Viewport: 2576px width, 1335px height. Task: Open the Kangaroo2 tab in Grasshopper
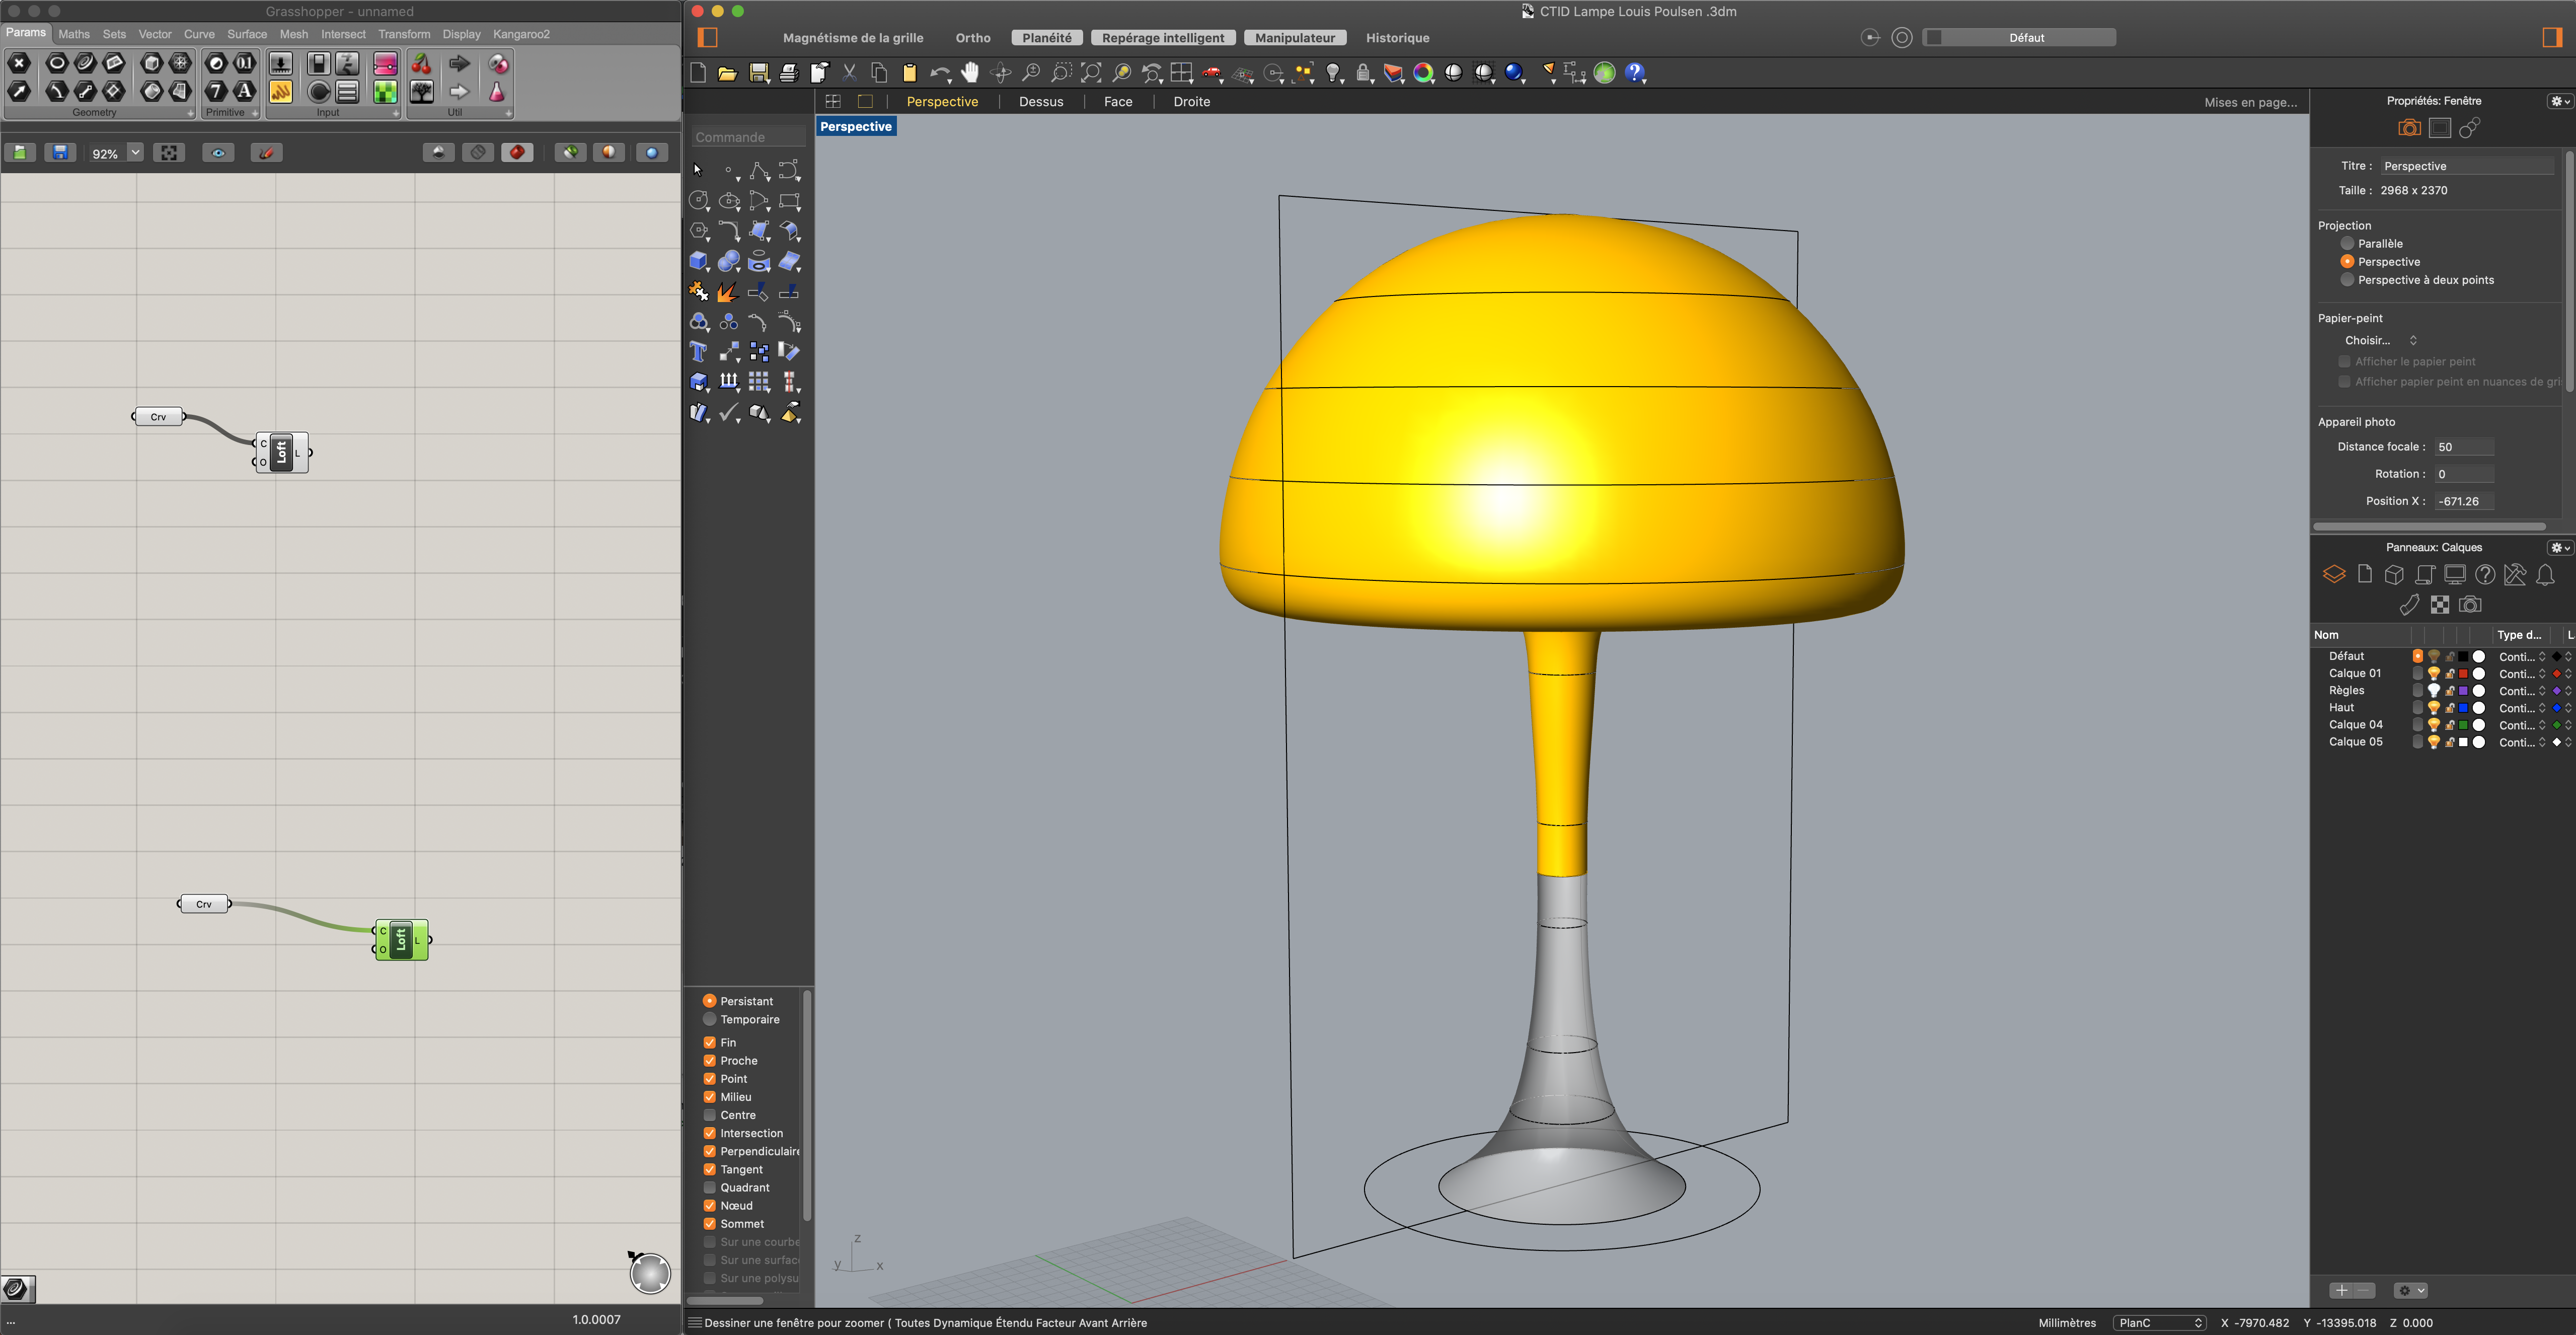tap(521, 34)
